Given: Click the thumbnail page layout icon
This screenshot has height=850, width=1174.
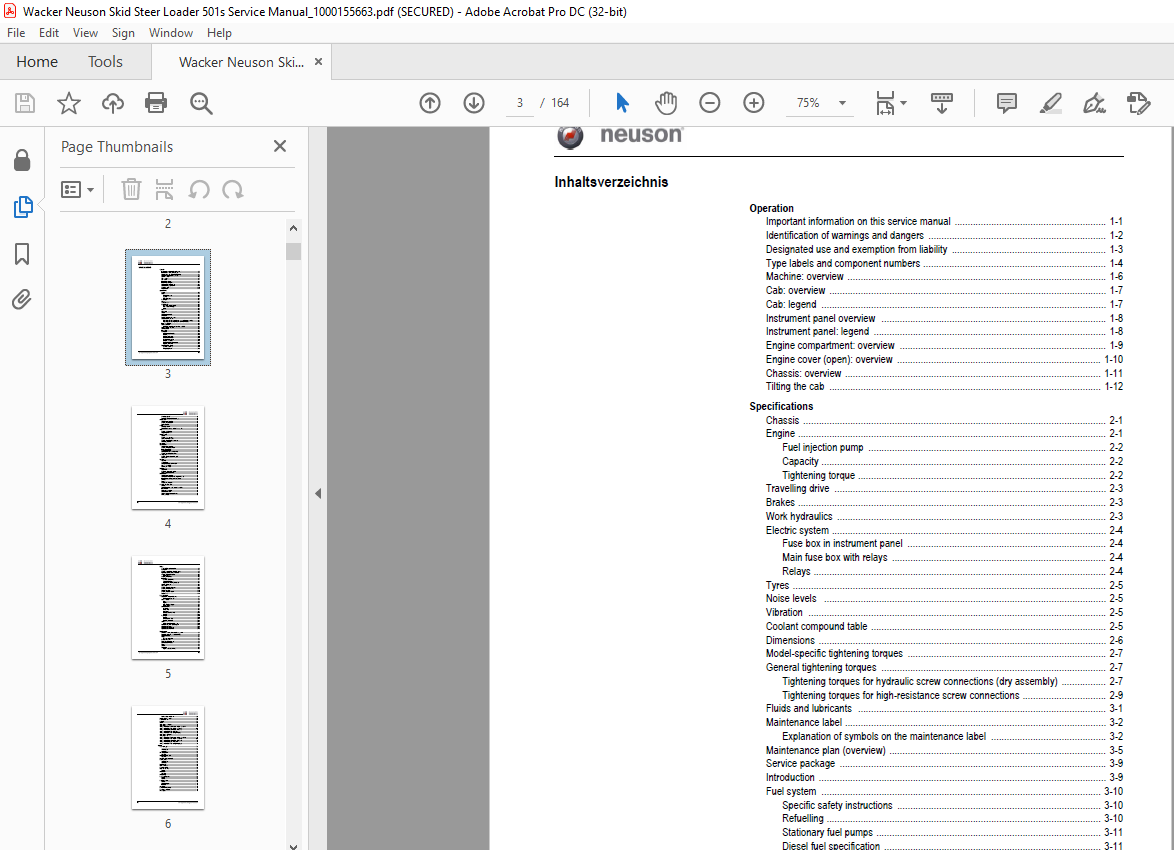Looking at the screenshot, I should pos(164,189).
